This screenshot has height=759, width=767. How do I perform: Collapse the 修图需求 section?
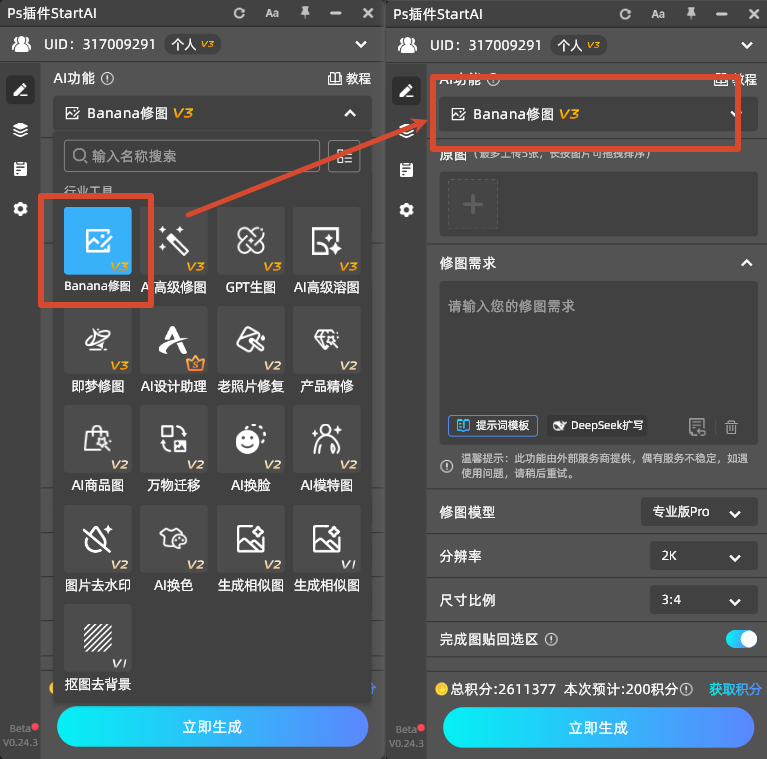click(746, 263)
